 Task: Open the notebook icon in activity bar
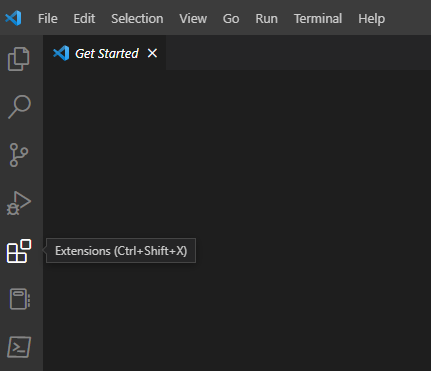(x=20, y=299)
